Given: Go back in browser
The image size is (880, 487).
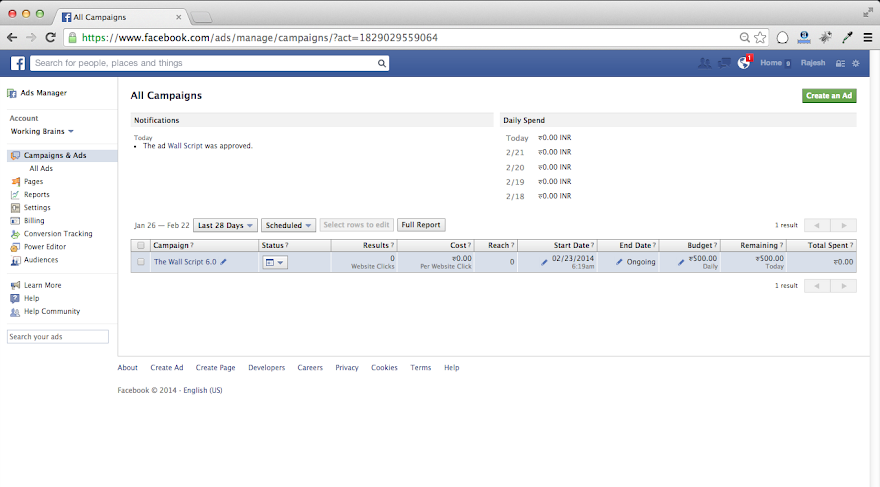Looking at the screenshot, I should click(12, 38).
